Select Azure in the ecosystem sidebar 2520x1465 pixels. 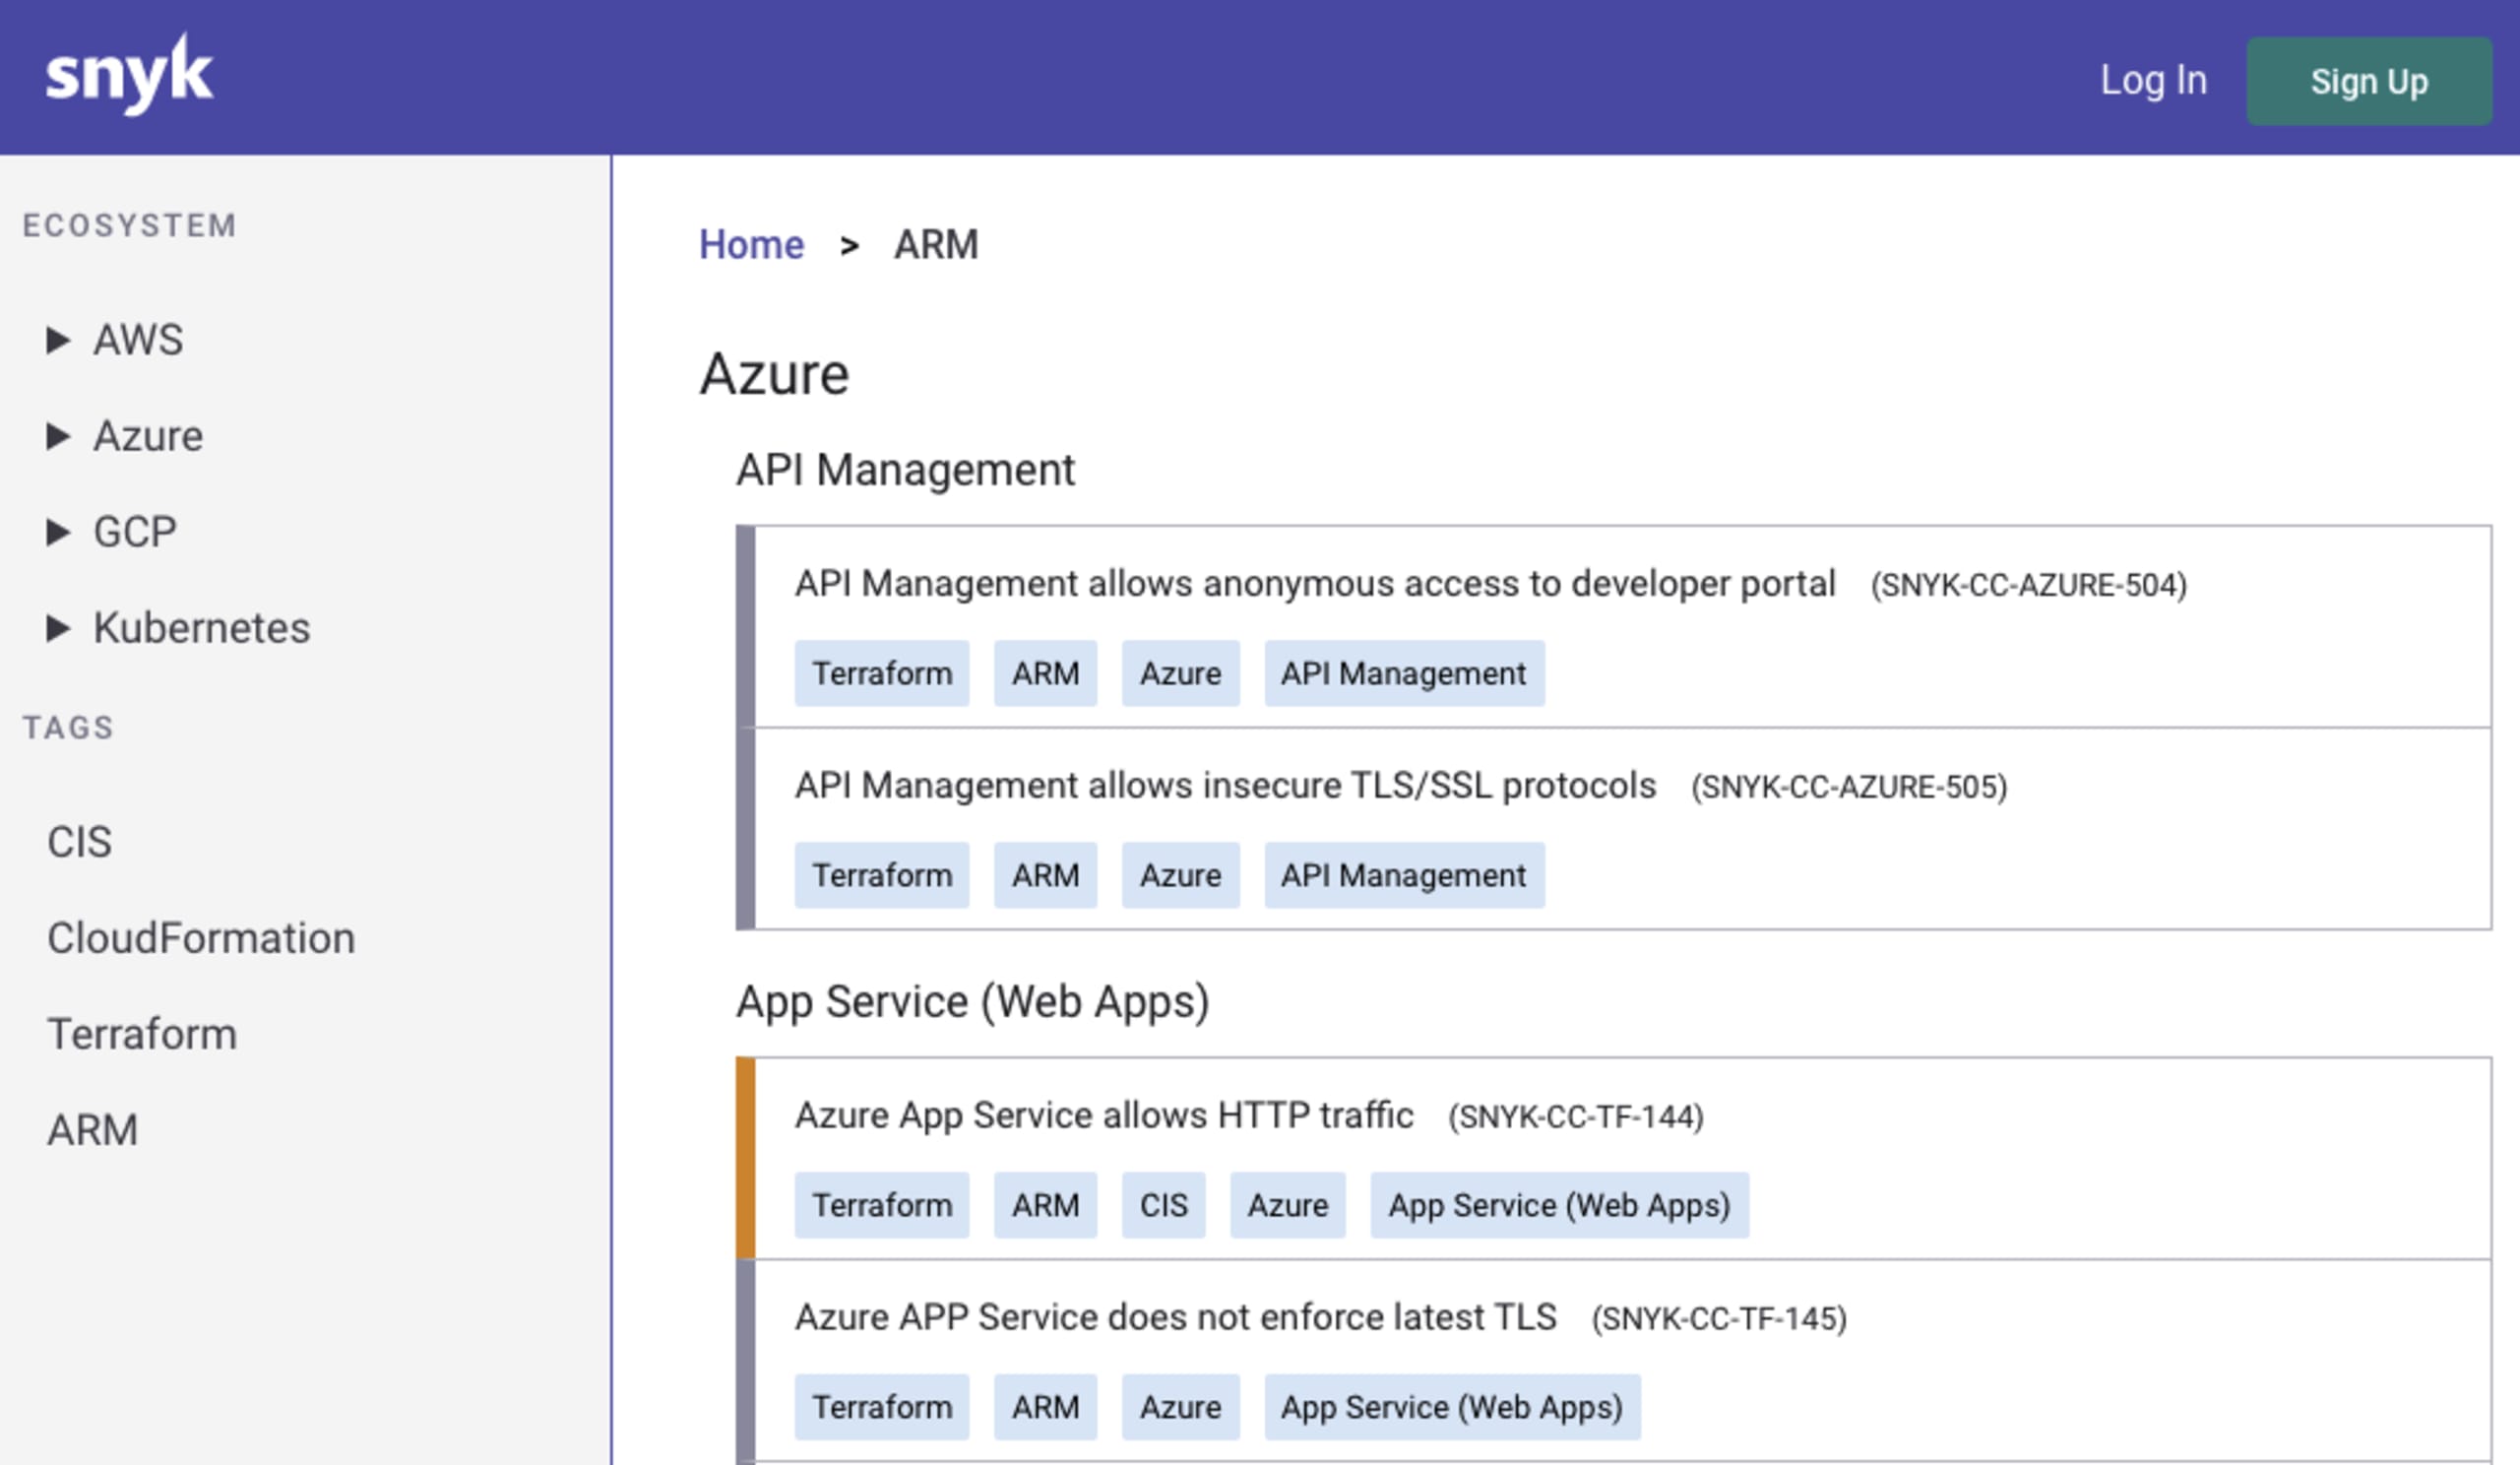point(148,436)
